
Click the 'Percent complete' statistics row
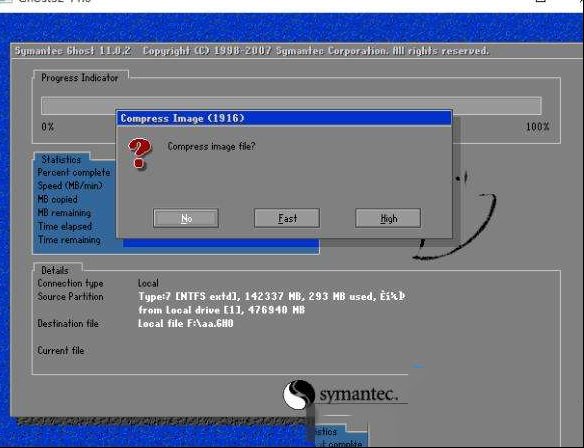74,172
